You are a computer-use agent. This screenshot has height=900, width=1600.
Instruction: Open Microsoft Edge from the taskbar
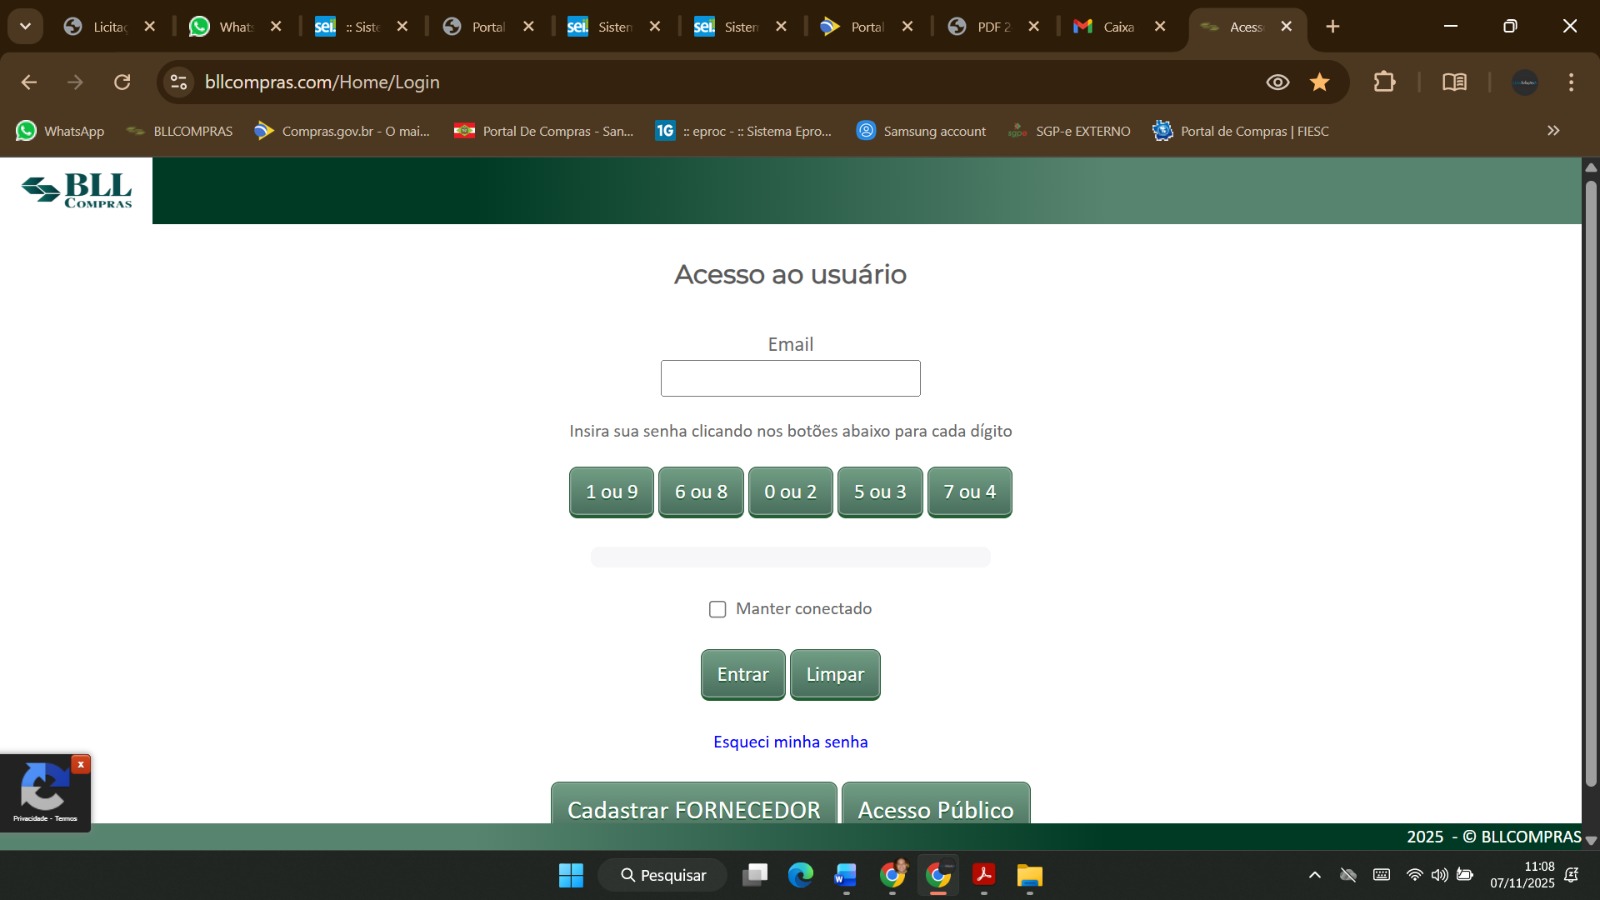(x=800, y=875)
